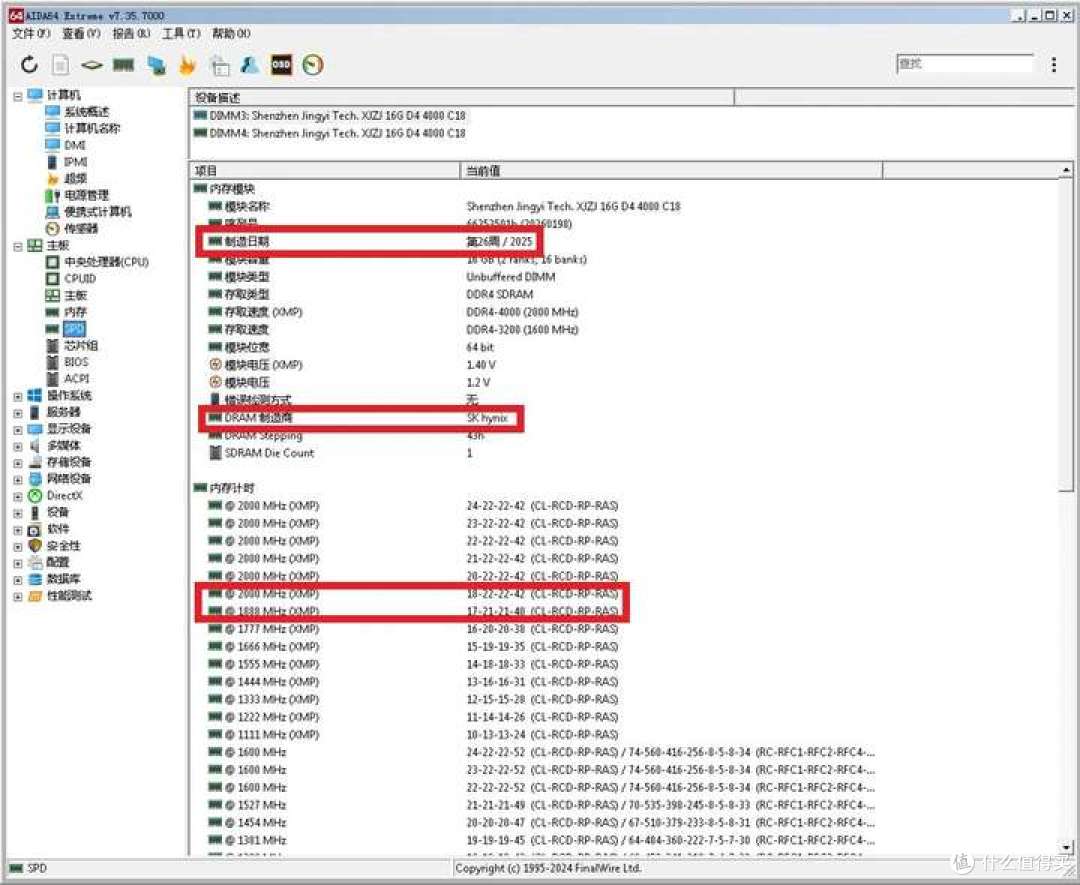
Task: Click the 模块电压 (XMP) 1.40 V row
Action: tap(352, 364)
